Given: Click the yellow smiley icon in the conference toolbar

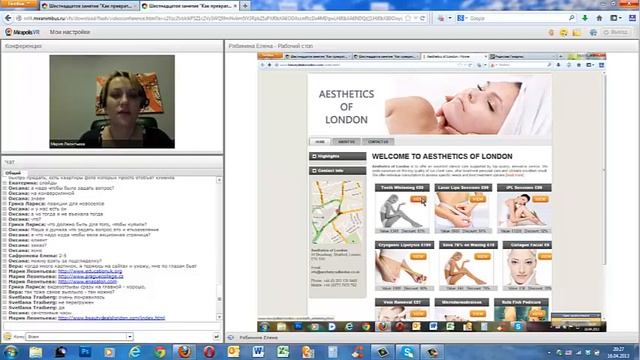Looking at the screenshot, I should click(x=564, y=32).
